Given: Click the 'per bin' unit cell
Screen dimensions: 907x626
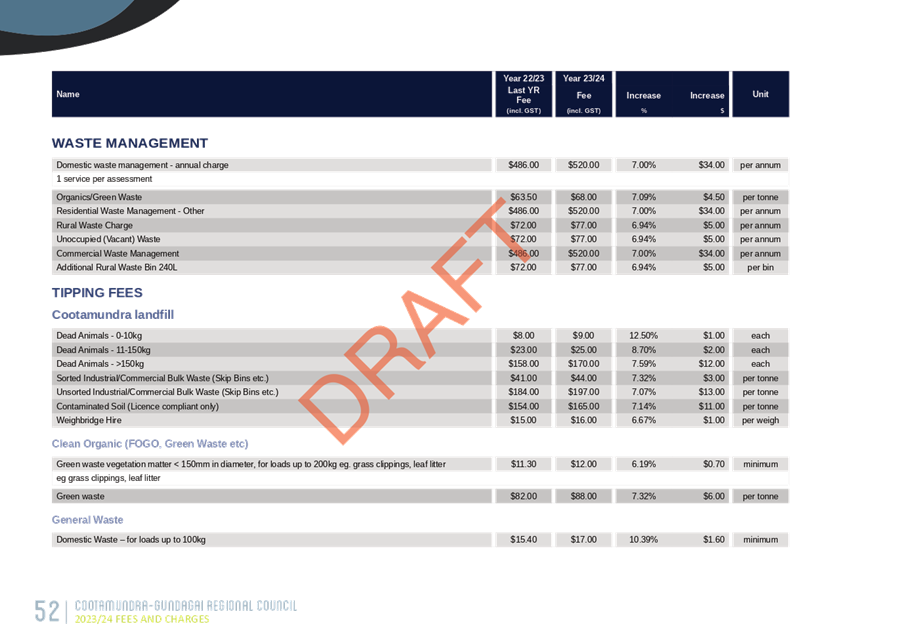Looking at the screenshot, I should click(x=761, y=267).
